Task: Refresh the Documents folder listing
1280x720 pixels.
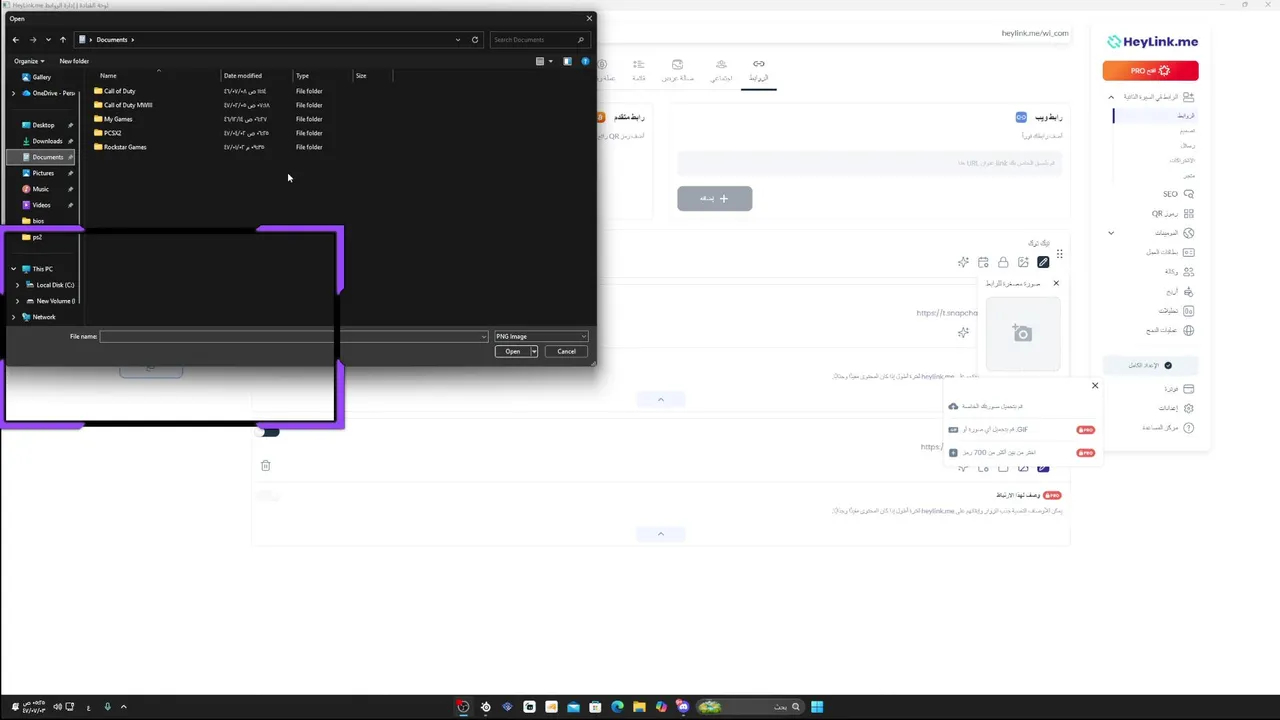Action: (475, 40)
